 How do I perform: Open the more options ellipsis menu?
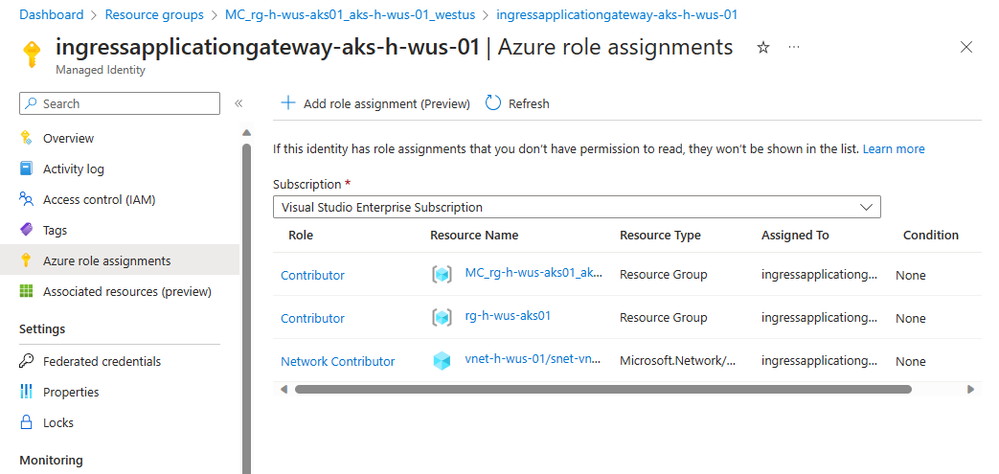(x=793, y=47)
